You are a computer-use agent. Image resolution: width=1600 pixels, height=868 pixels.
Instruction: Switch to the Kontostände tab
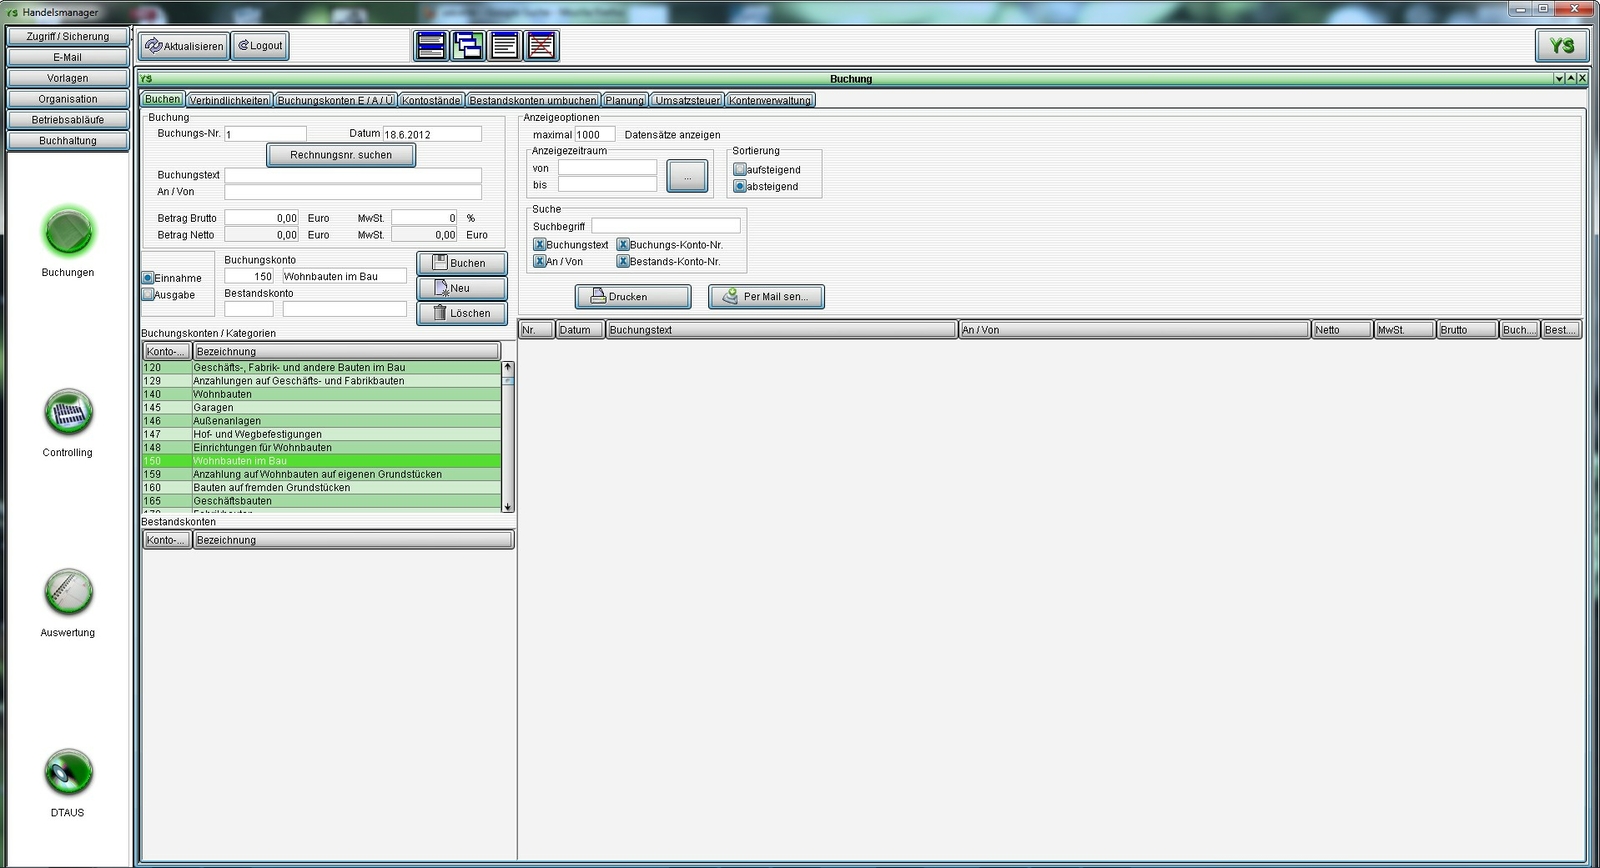(x=431, y=100)
